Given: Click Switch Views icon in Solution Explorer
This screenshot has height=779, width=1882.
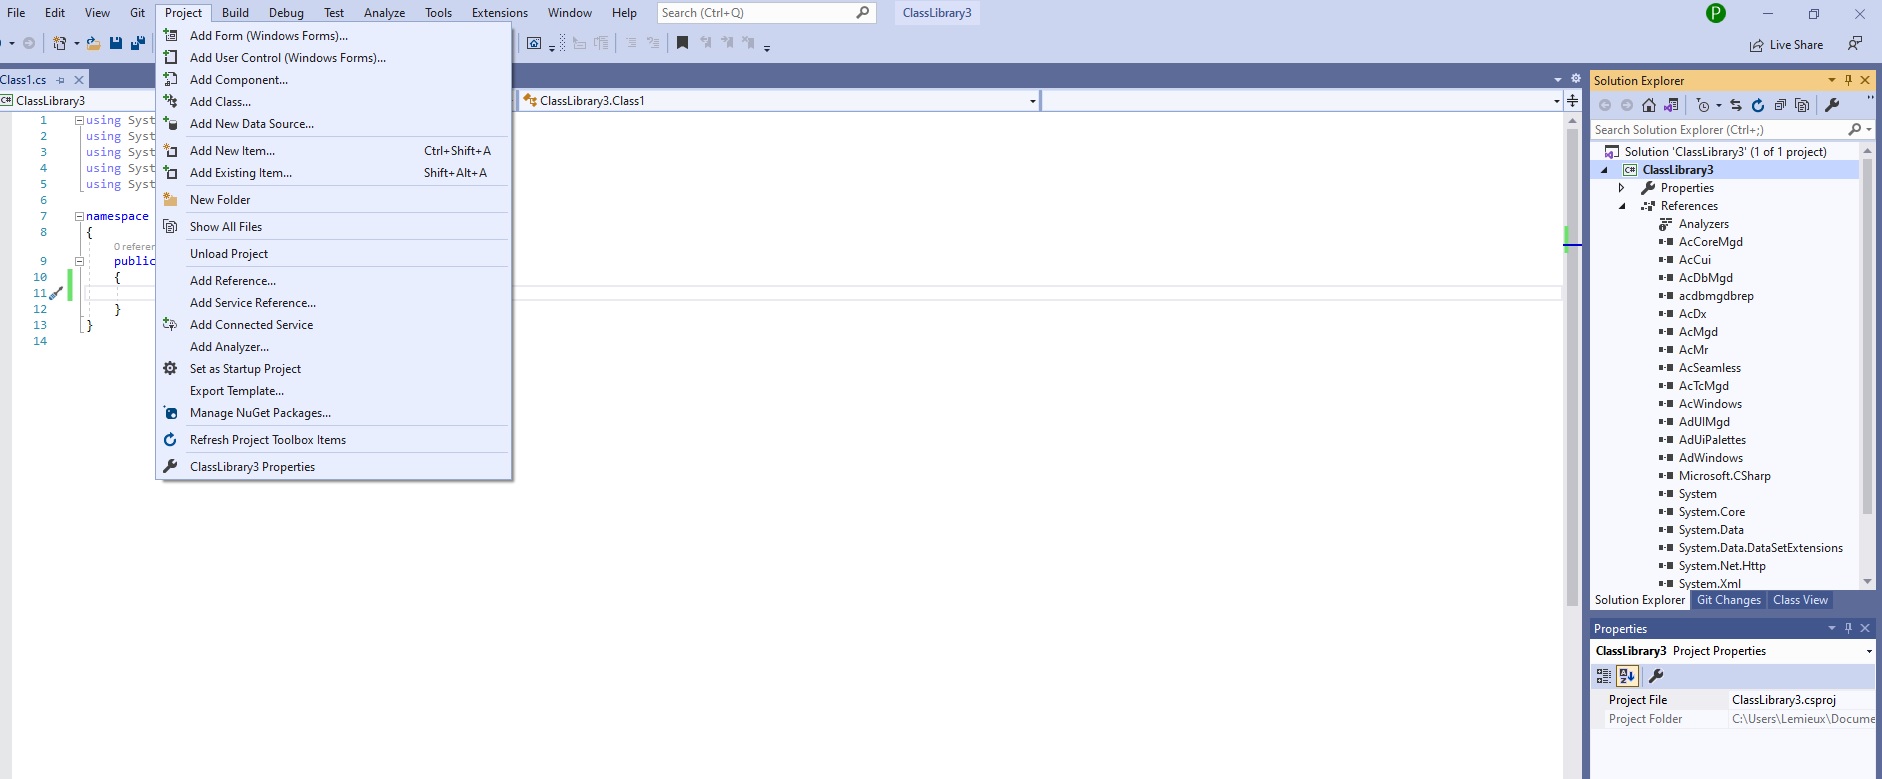Looking at the screenshot, I should click(1671, 105).
